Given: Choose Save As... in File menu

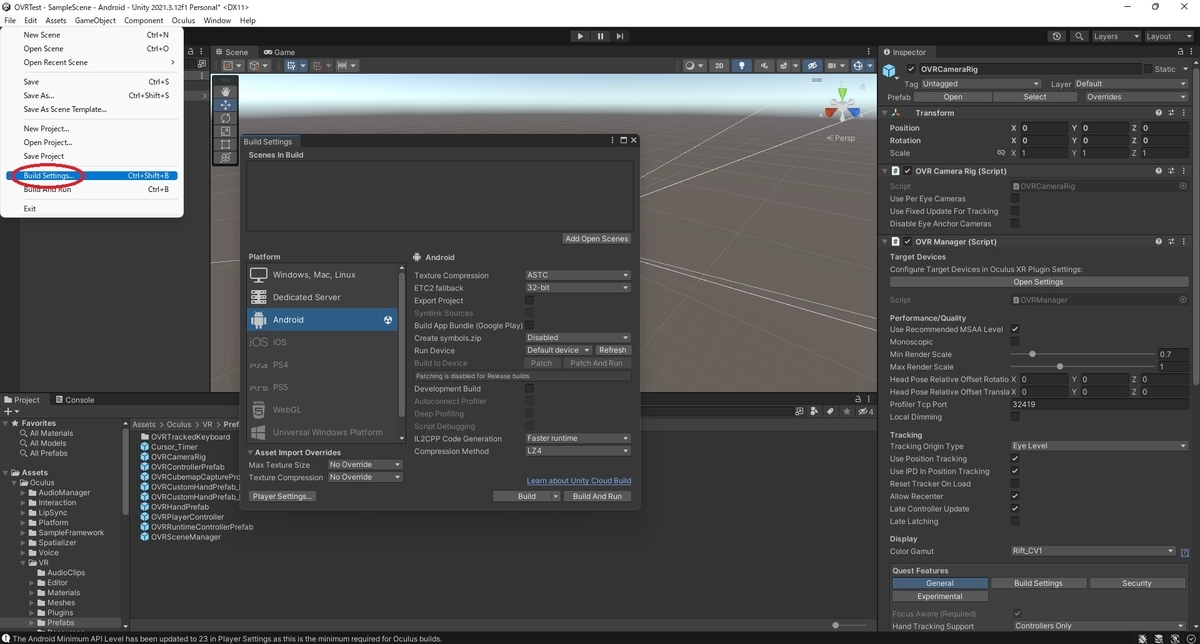Looking at the screenshot, I should point(92,96).
